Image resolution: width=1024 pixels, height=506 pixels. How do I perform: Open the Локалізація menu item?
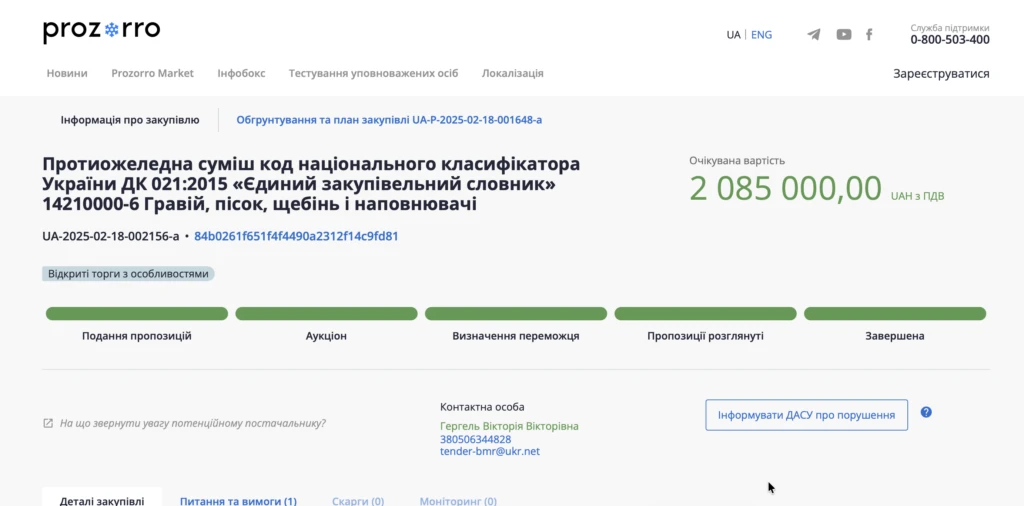pos(512,73)
